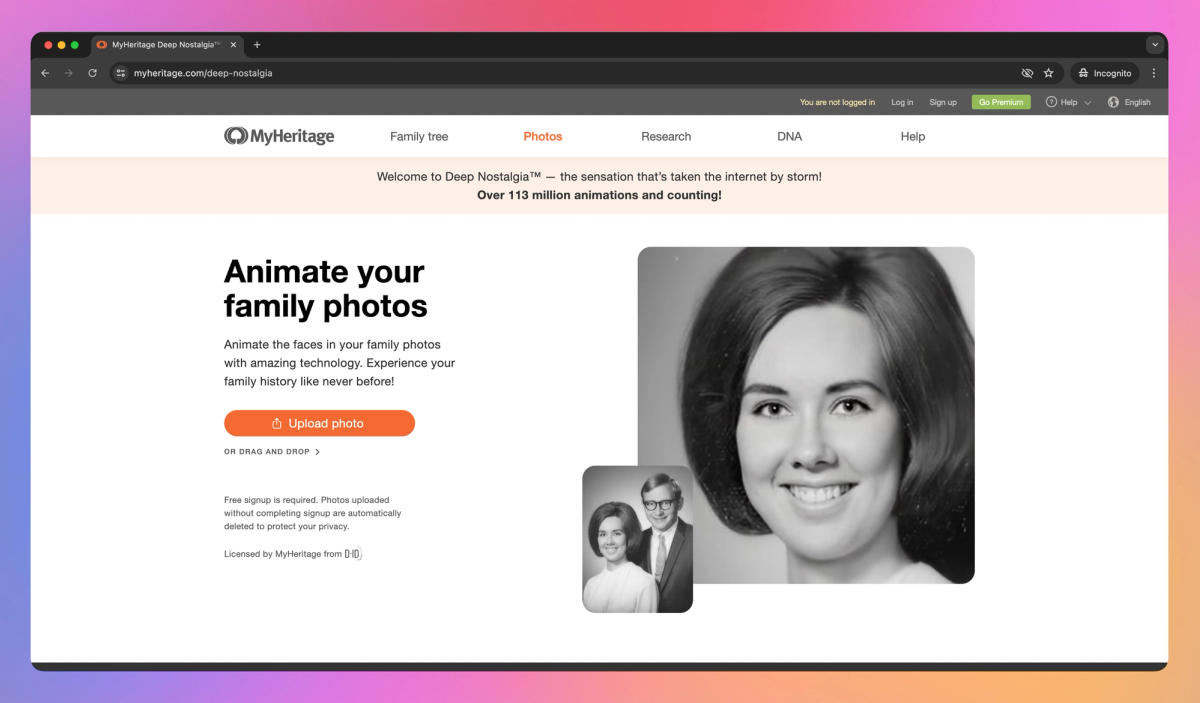
Task: Click the address bar URL
Action: click(x=203, y=73)
